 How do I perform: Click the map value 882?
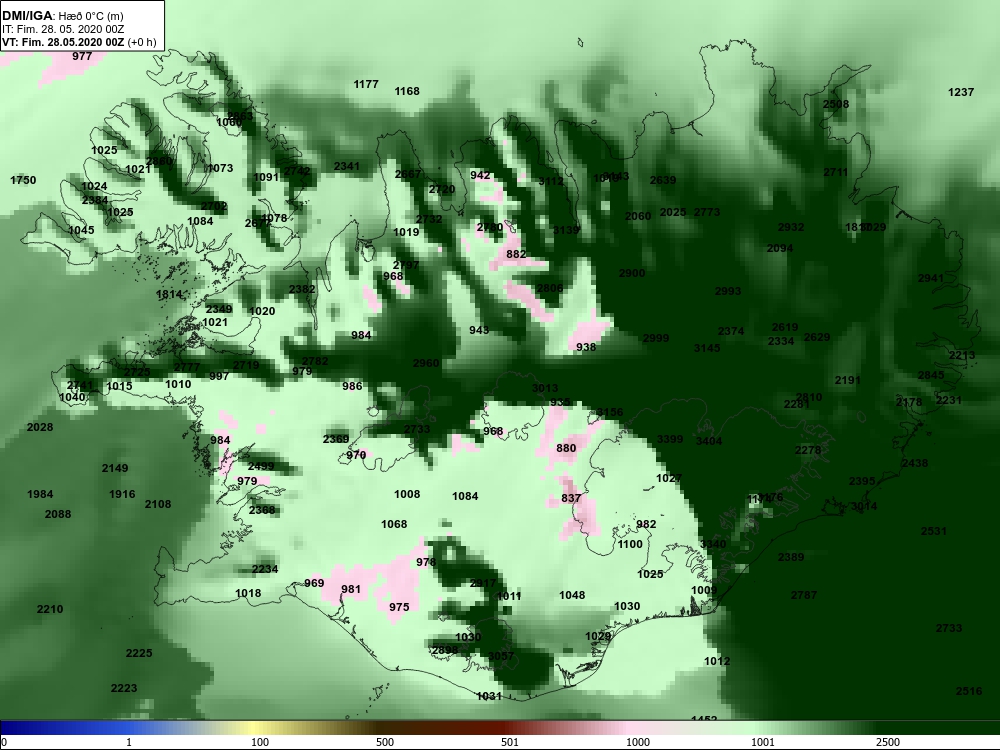pos(516,254)
